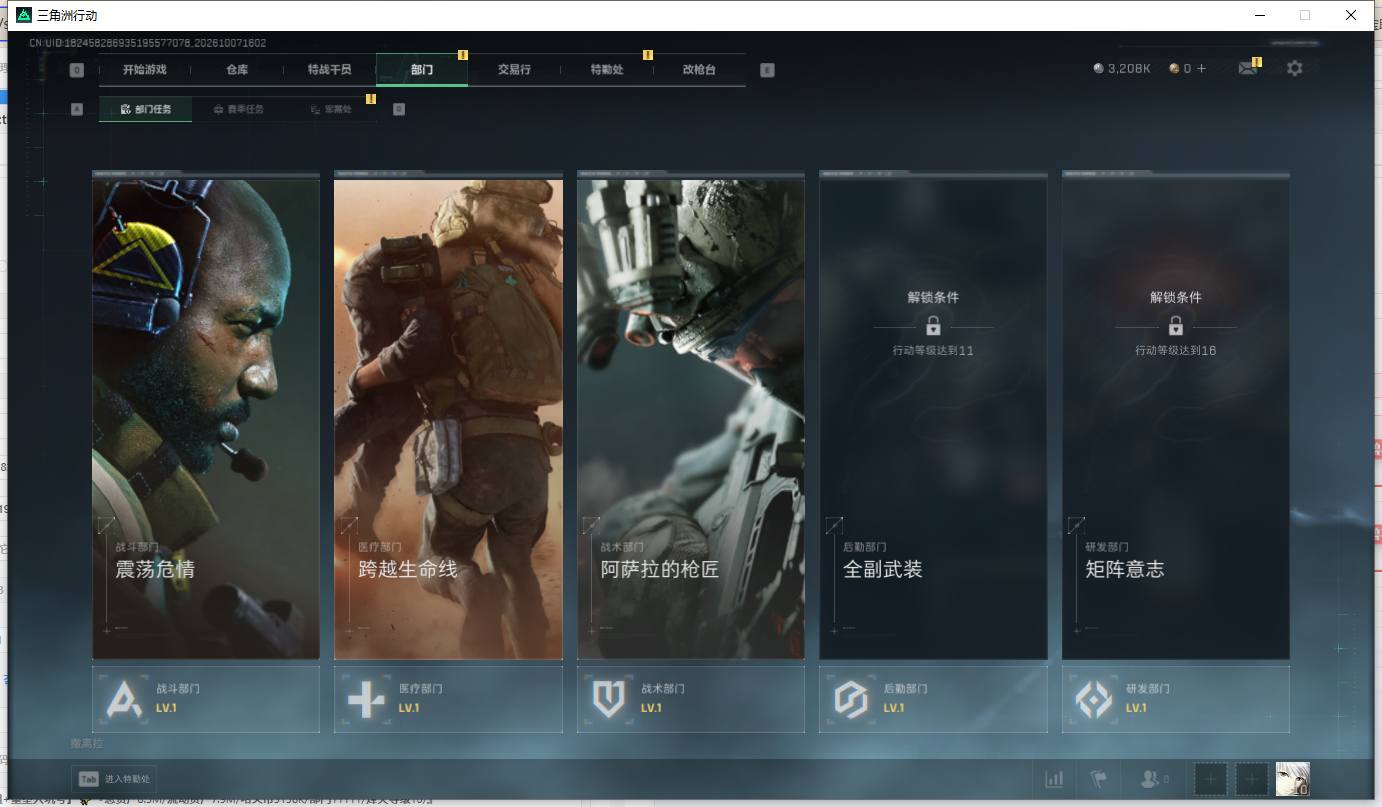Open the 仓库 tab
1382x807 pixels.
coord(237,70)
